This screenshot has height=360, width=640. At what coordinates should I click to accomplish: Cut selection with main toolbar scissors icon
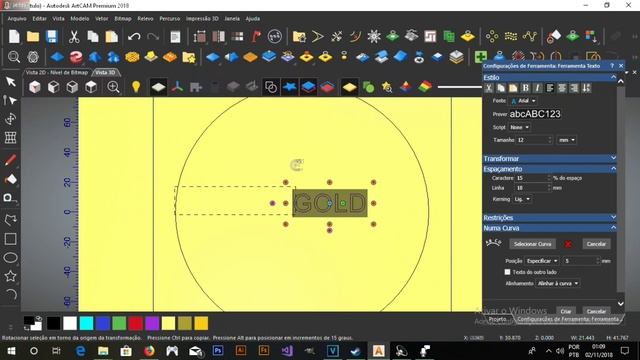pos(74,37)
